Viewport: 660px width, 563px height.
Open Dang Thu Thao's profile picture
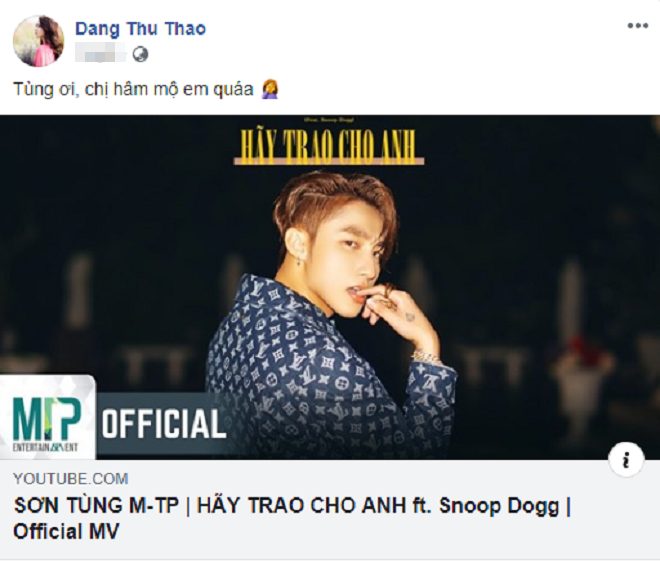(39, 41)
